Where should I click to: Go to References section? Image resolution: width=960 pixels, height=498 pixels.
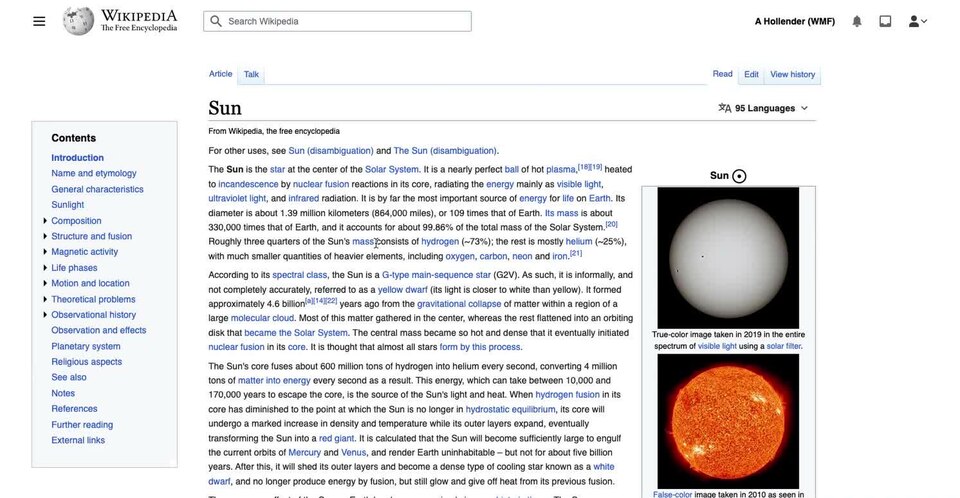[74, 409]
